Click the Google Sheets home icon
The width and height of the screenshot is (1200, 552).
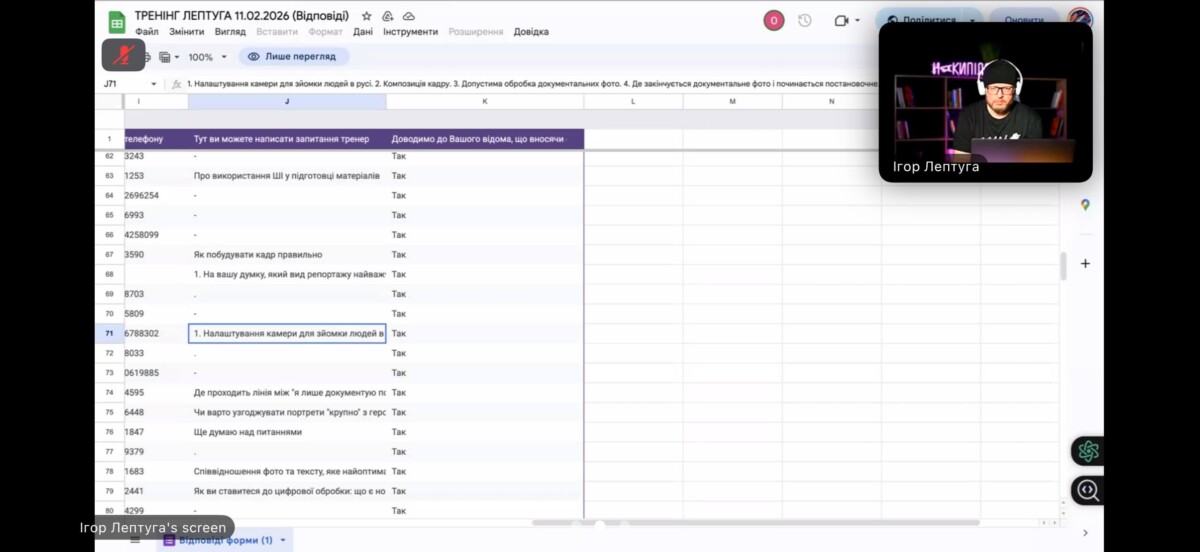[116, 22]
